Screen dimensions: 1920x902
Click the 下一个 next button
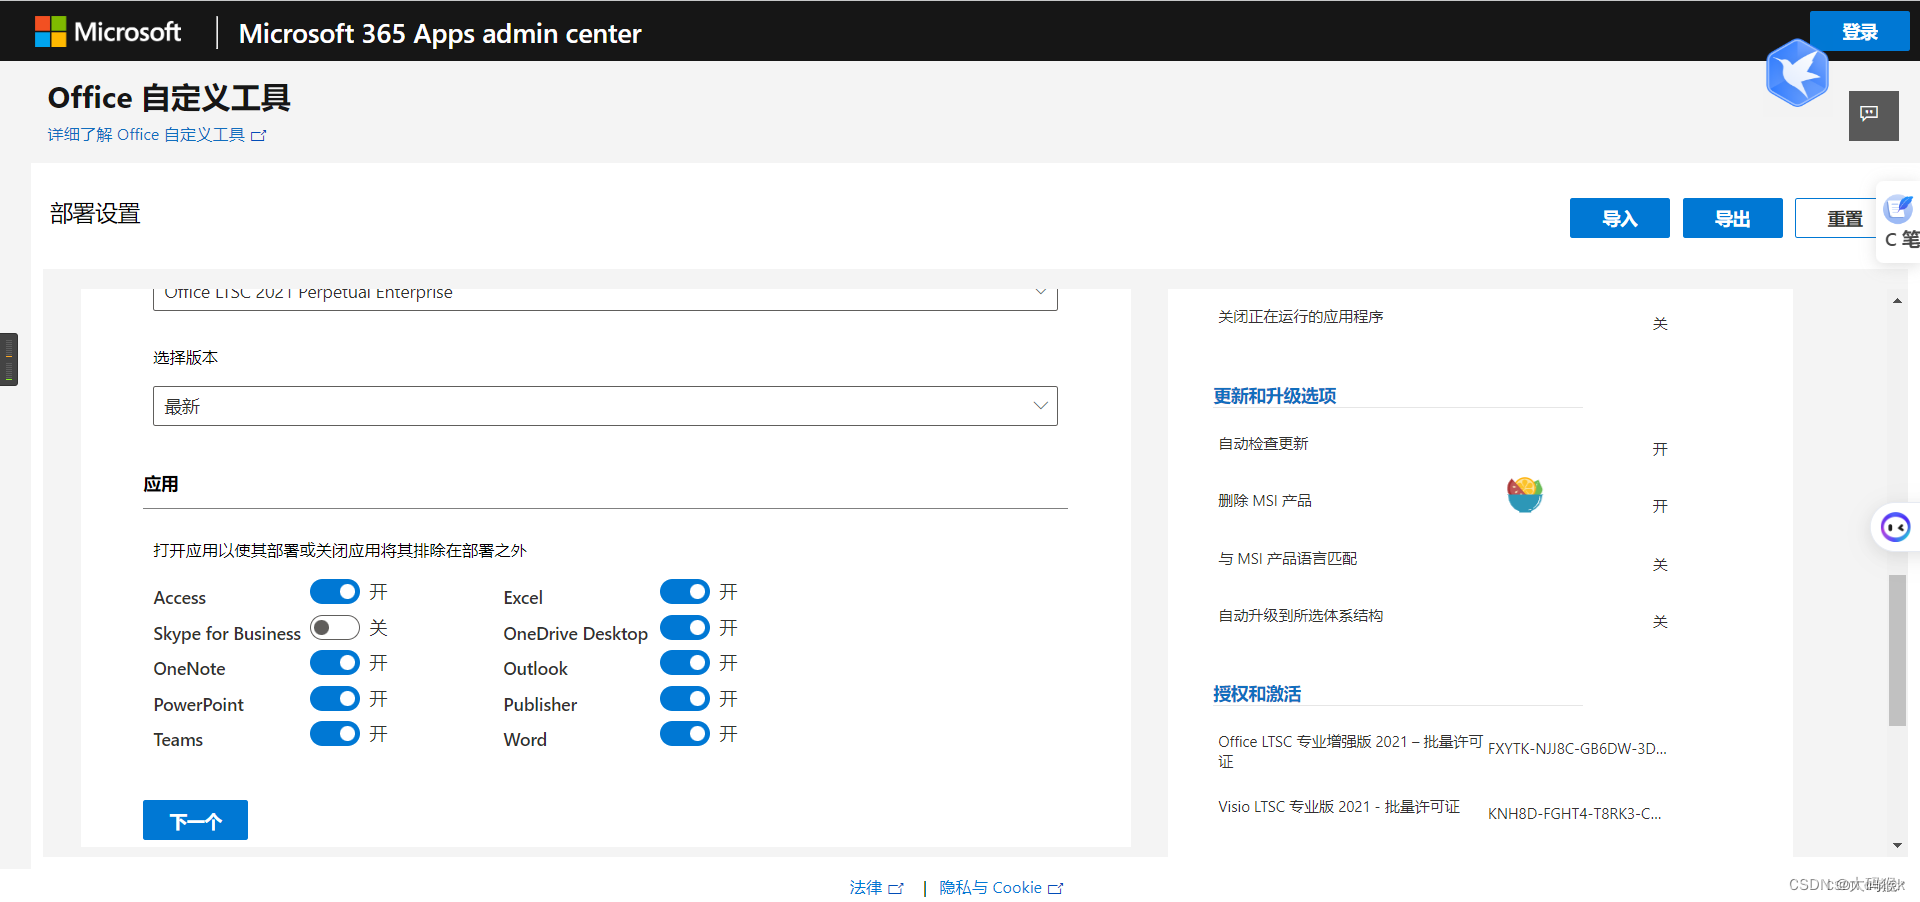[195, 820]
